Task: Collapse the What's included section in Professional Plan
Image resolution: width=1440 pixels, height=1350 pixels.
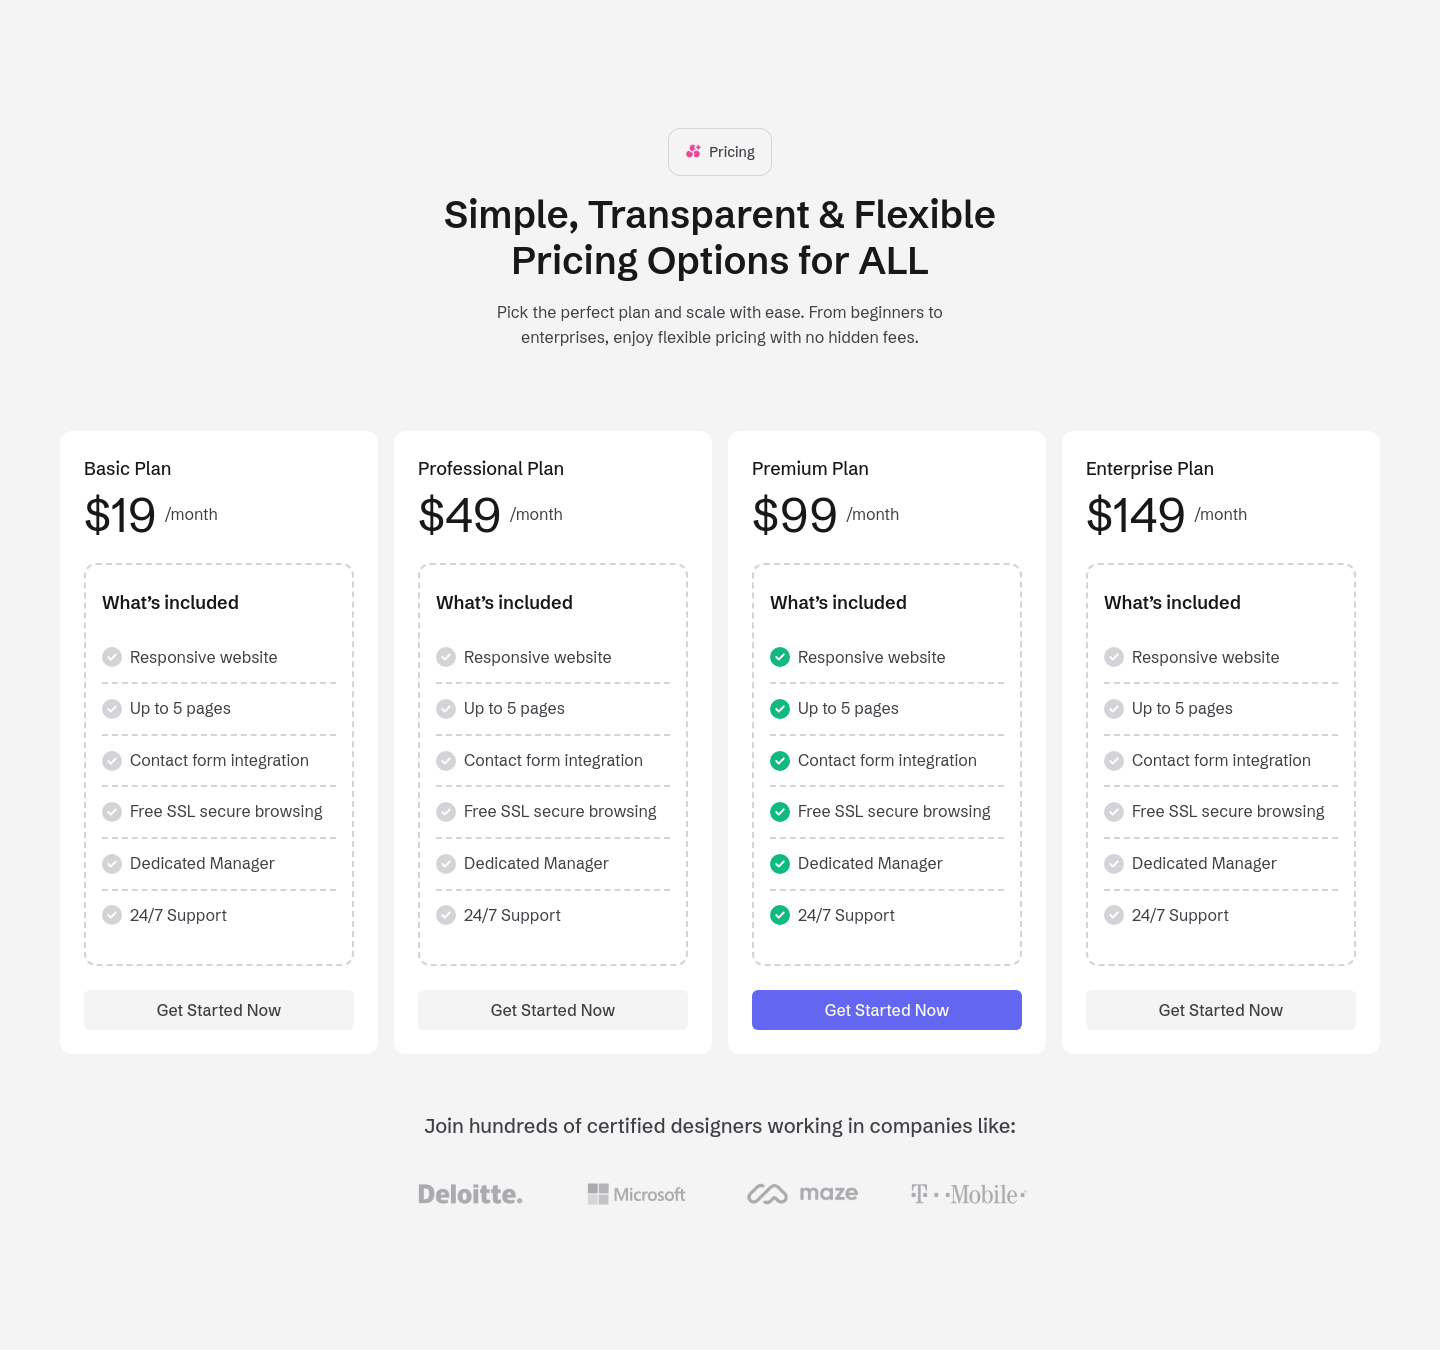Action: pyautogui.click(x=504, y=602)
